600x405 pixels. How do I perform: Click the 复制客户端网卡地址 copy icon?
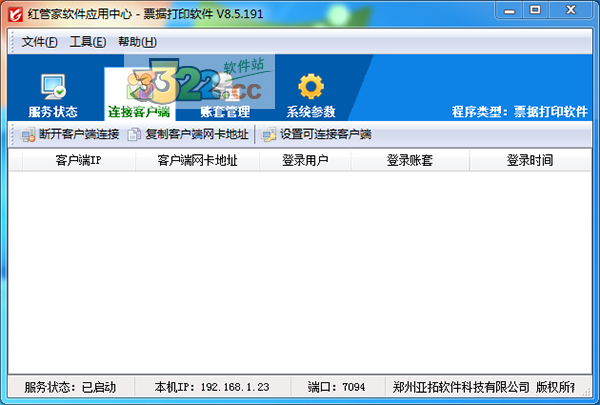[134, 135]
